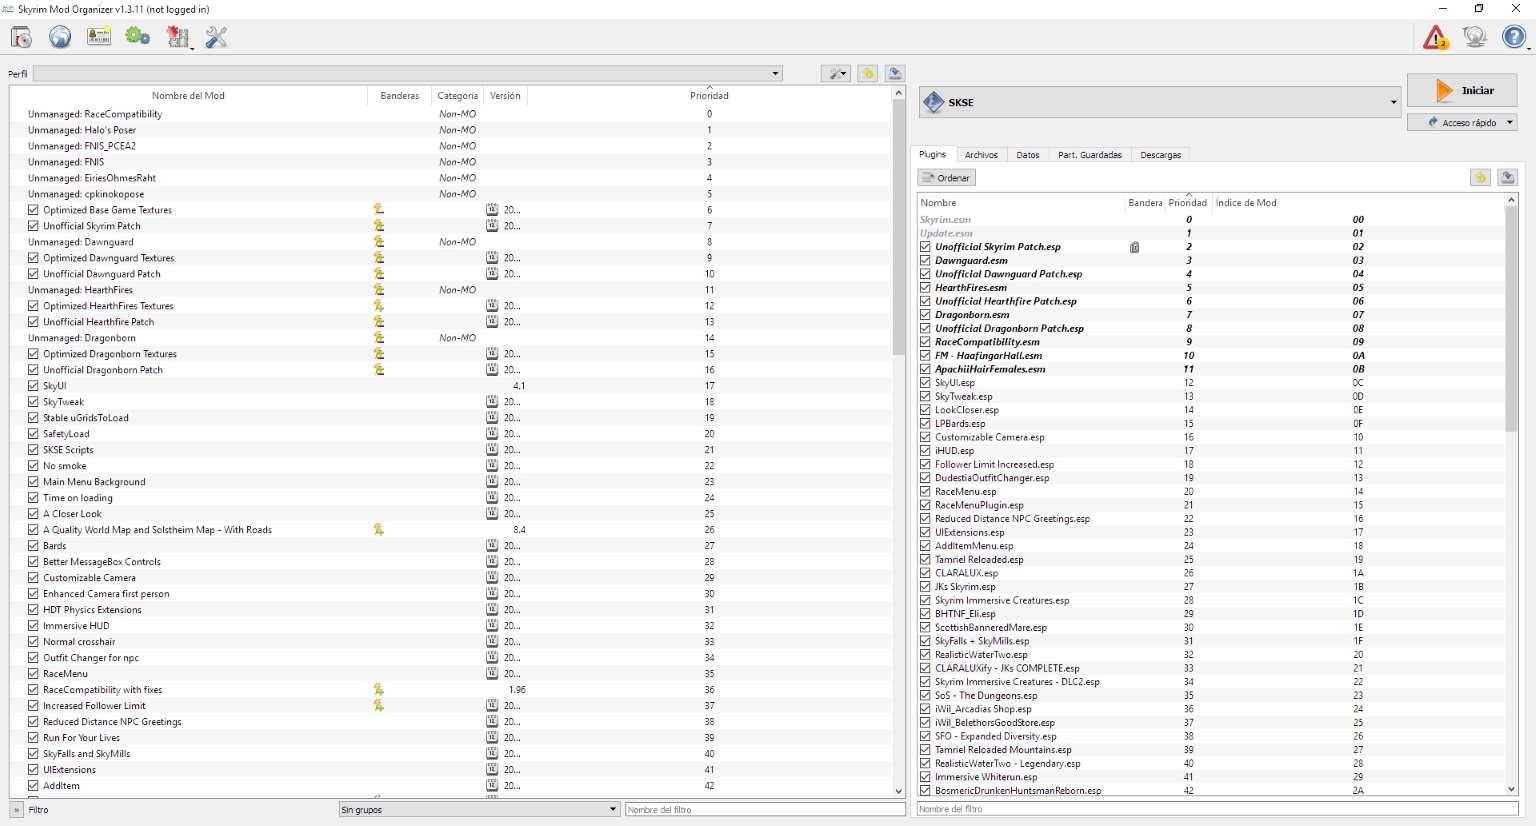Disable the RaceMenu.esp plugin
The width and height of the screenshot is (1536, 826).
pos(925,491)
